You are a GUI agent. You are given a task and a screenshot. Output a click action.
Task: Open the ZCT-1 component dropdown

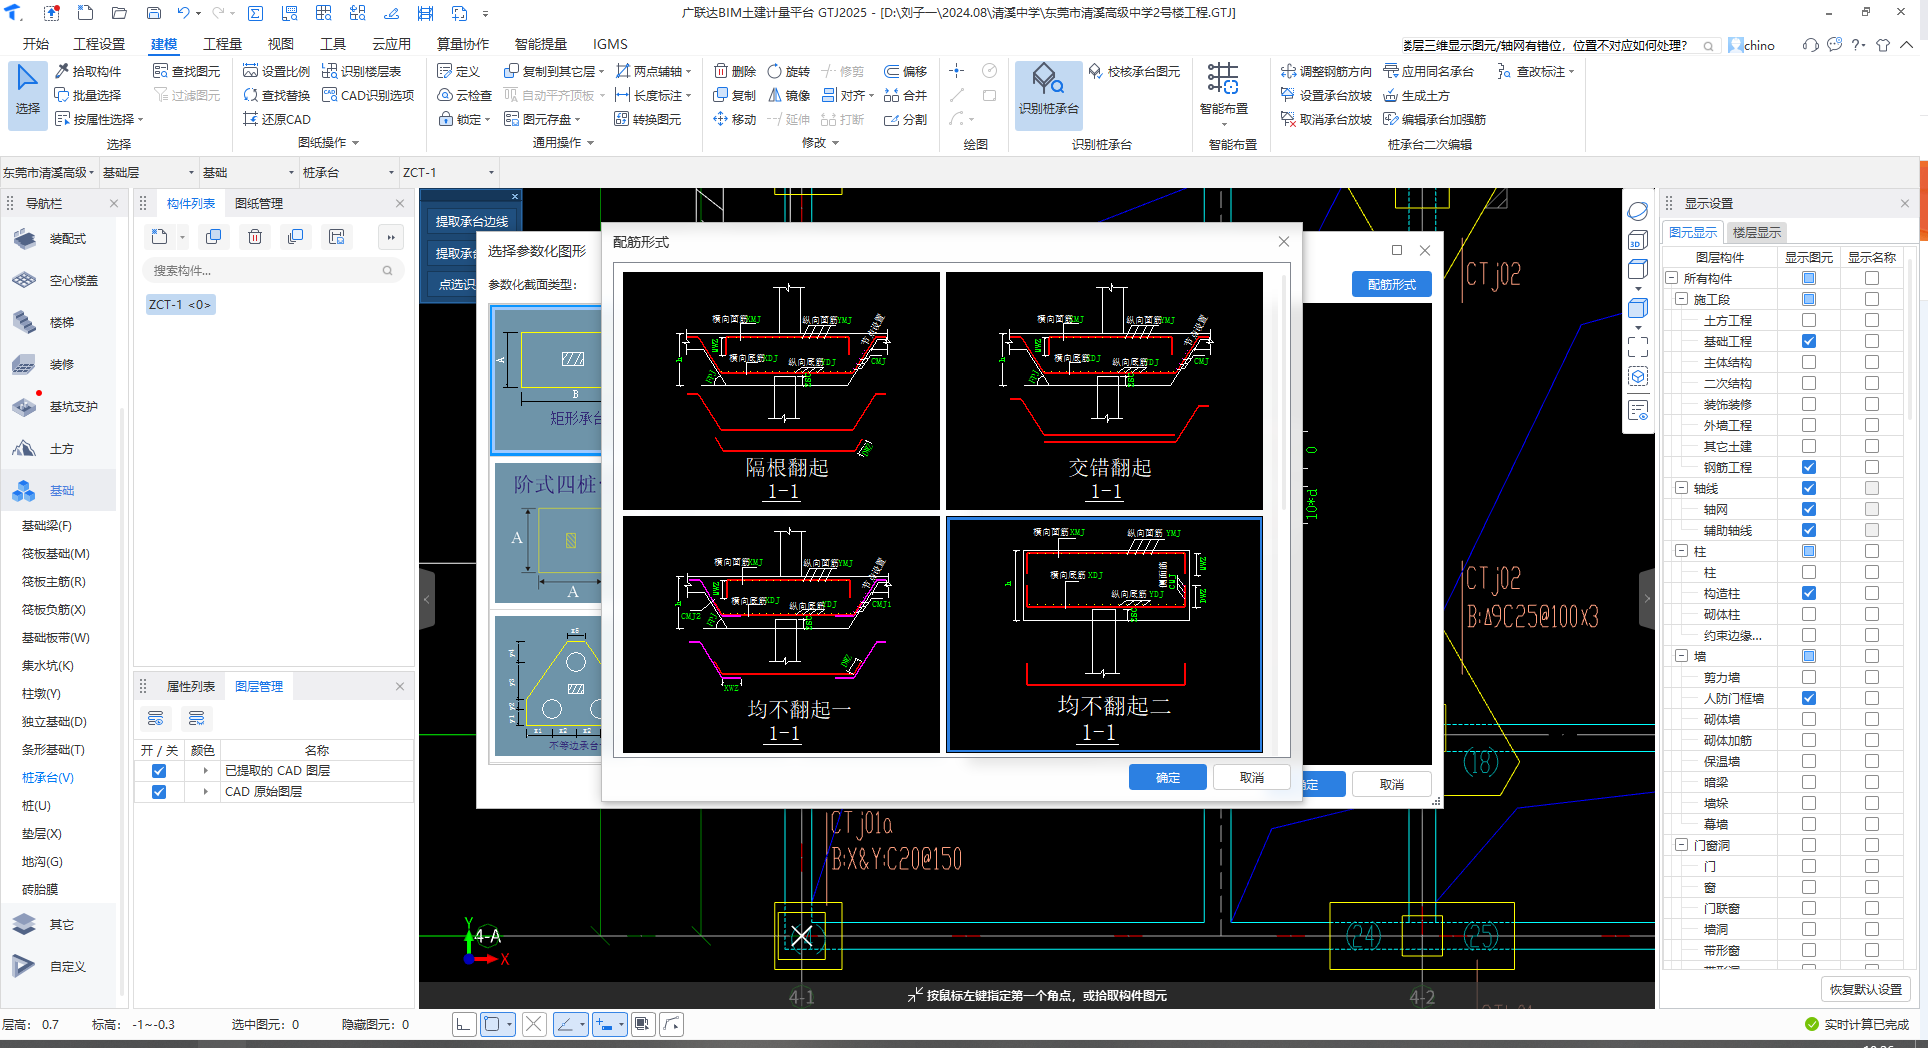(448, 172)
